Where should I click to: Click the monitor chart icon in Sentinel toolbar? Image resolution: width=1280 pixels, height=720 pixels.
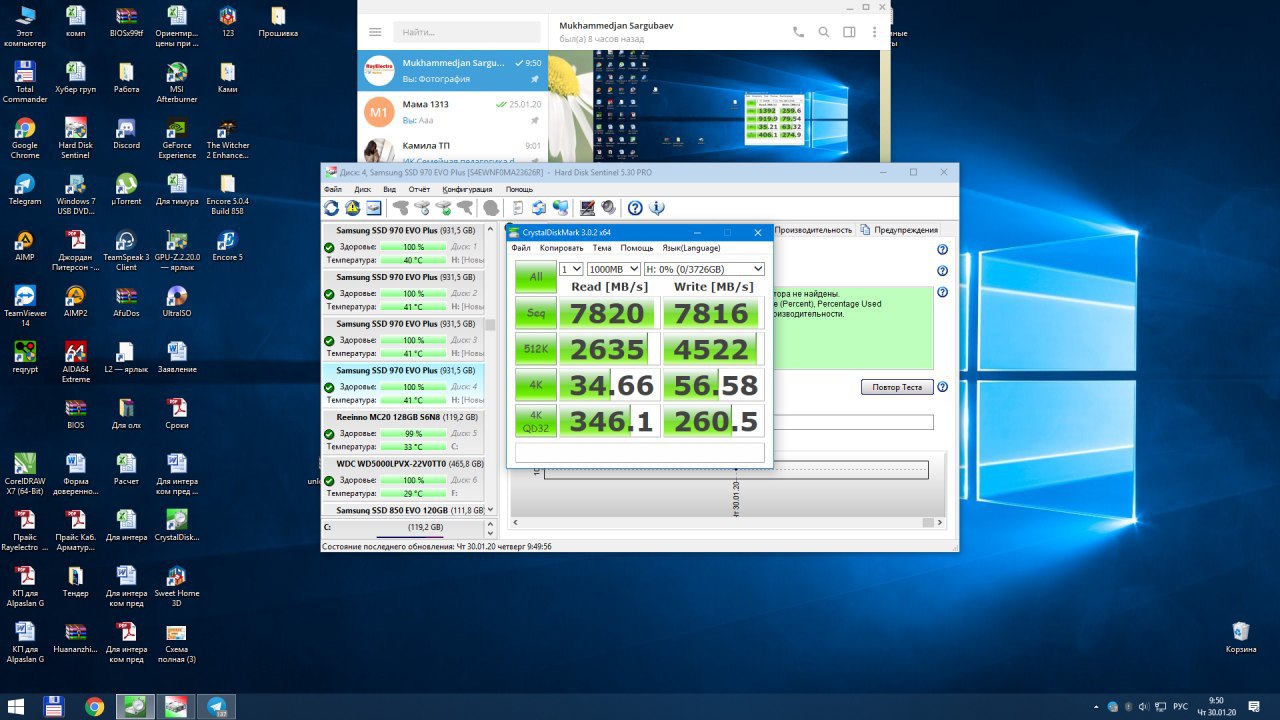587,208
